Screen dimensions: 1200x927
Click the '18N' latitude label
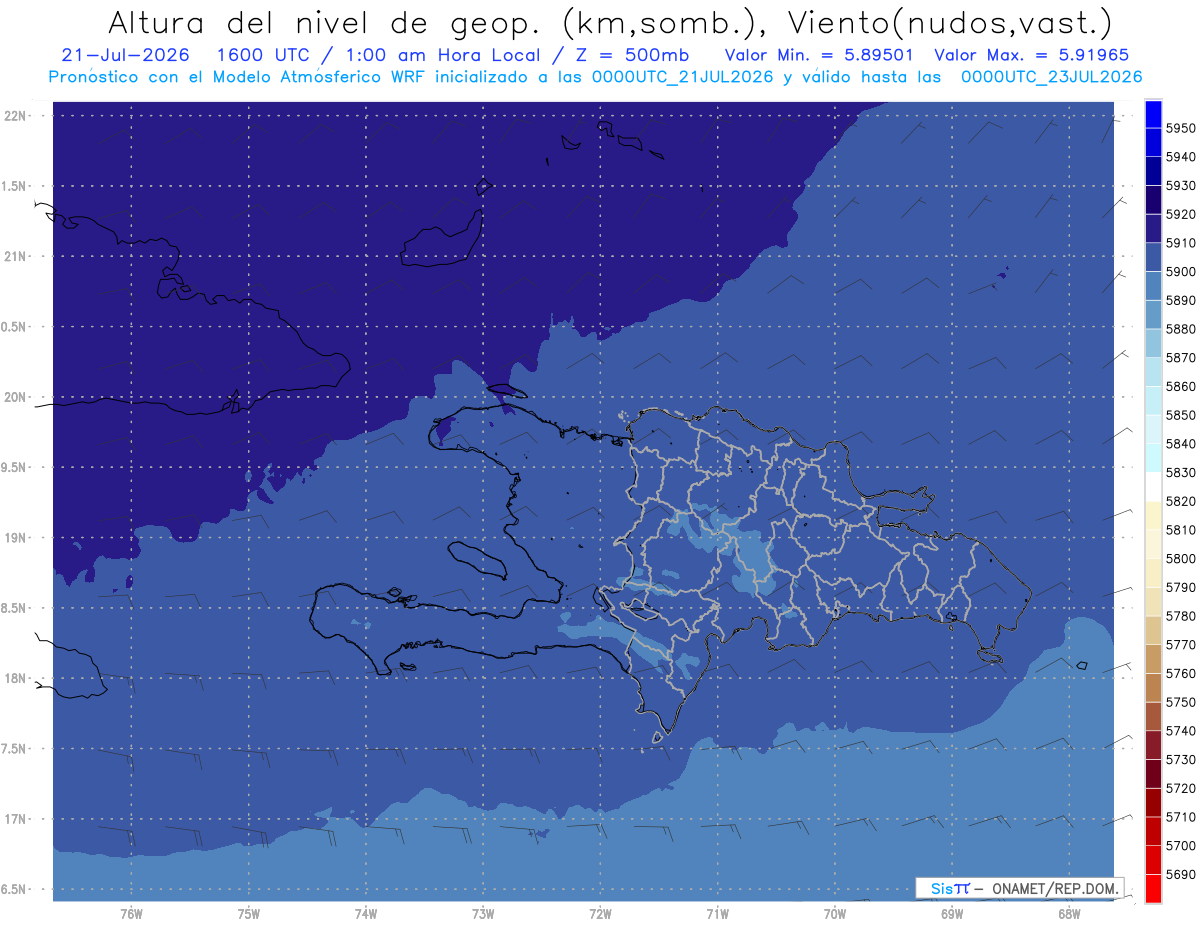click(17, 678)
